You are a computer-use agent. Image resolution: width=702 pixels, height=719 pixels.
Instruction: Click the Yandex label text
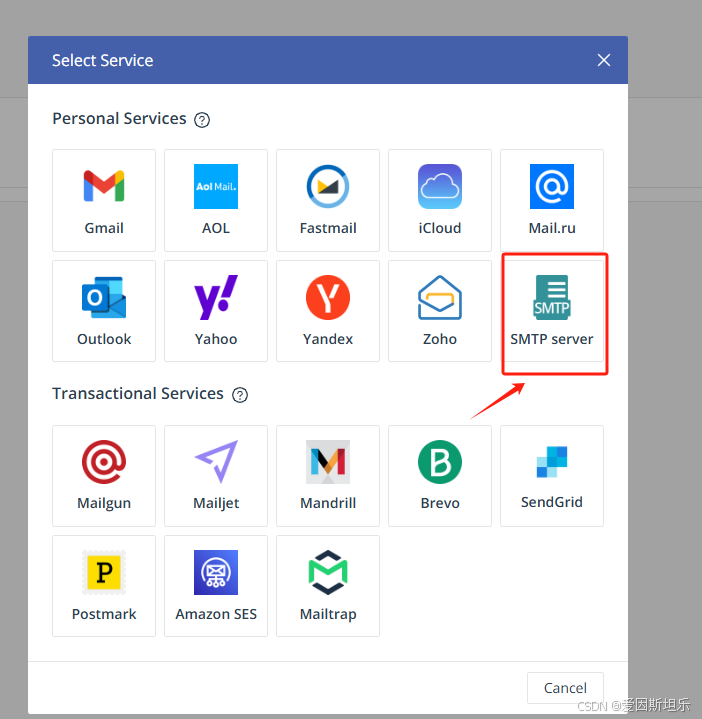pyautogui.click(x=328, y=339)
